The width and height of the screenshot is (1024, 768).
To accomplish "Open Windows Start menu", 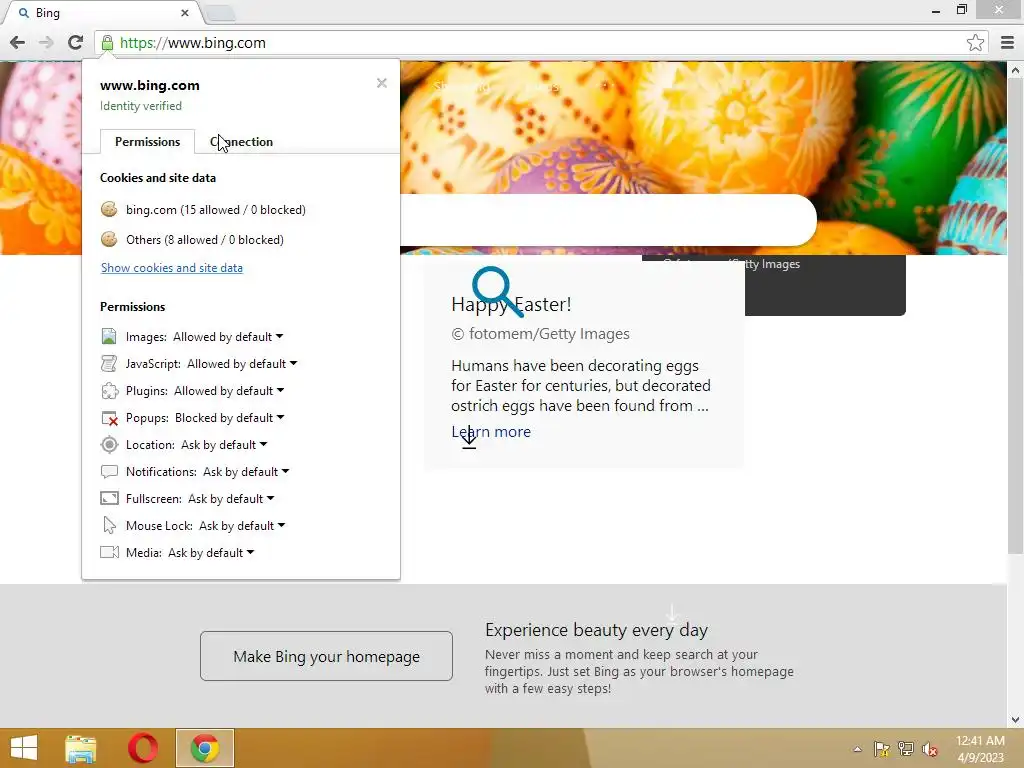I will [x=24, y=748].
